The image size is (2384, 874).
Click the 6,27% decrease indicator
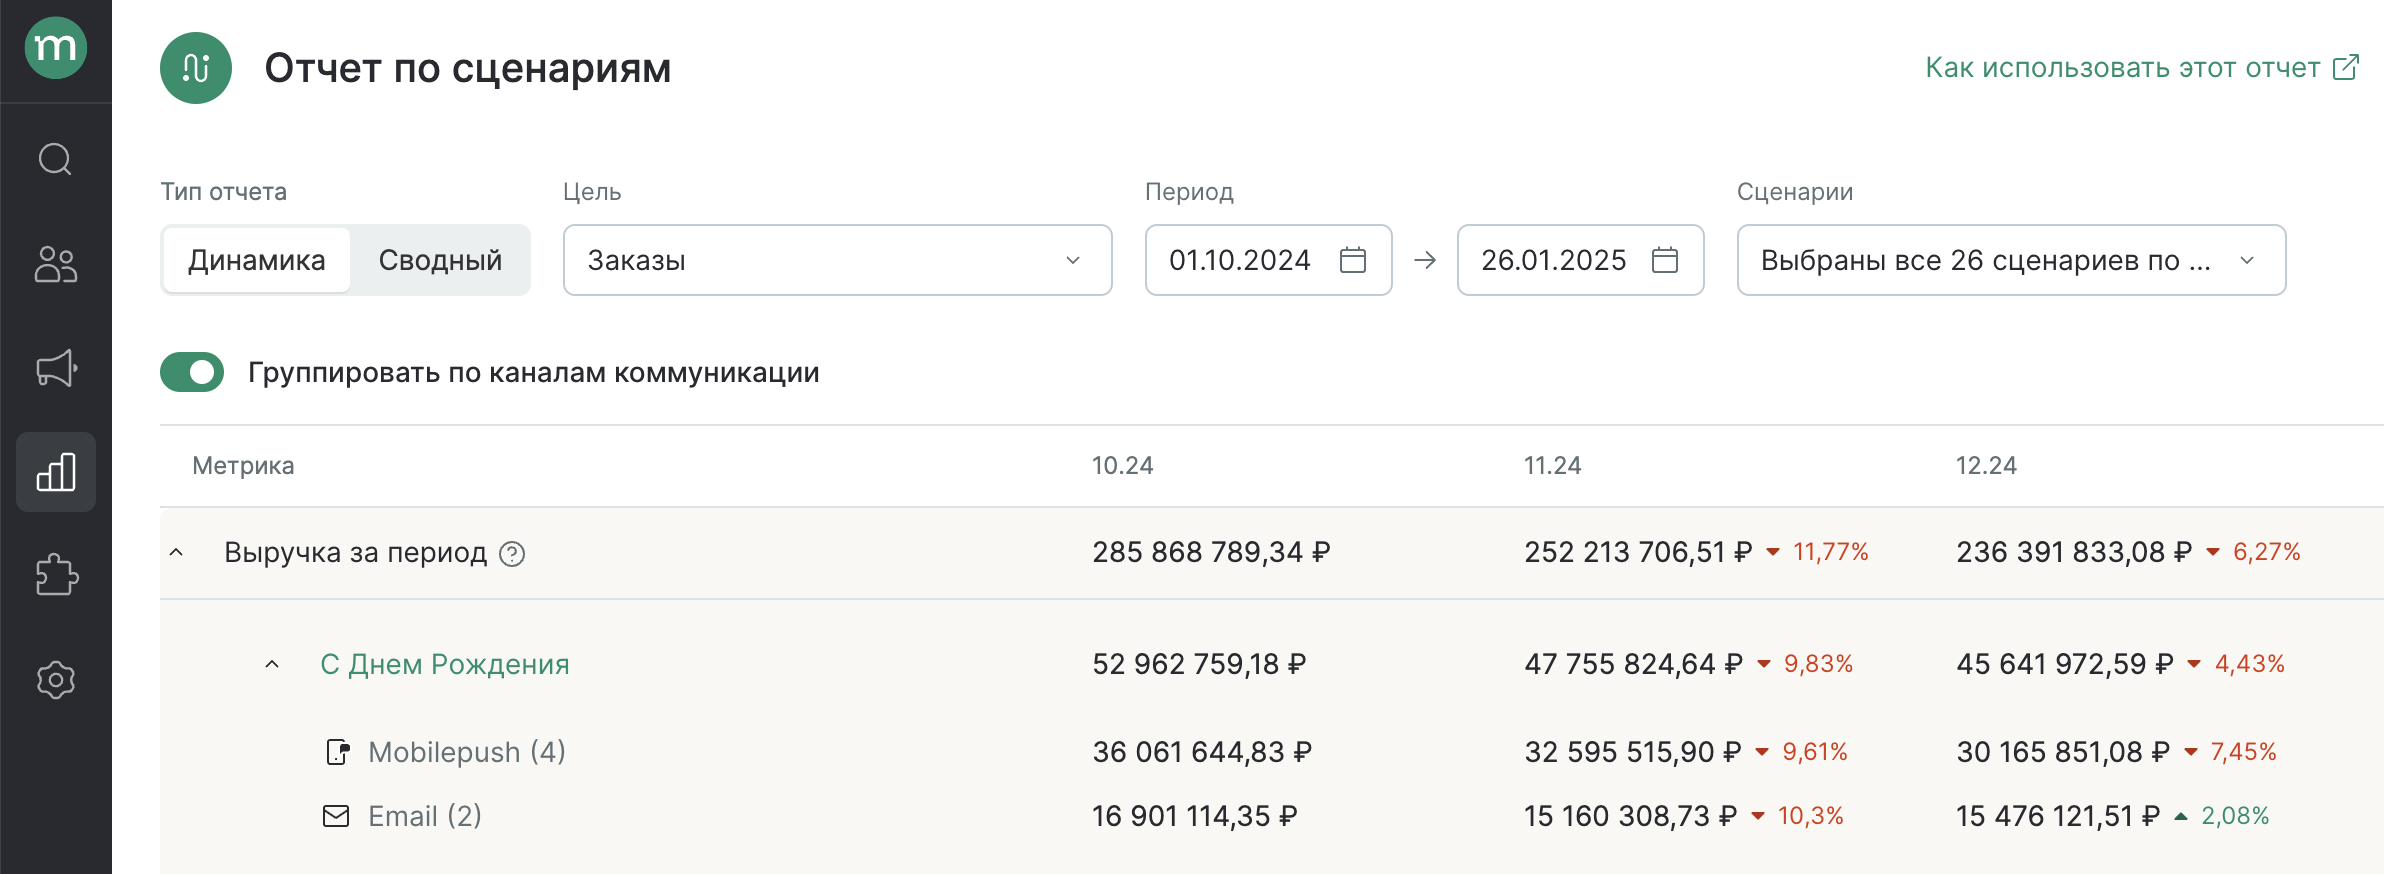pos(2254,552)
